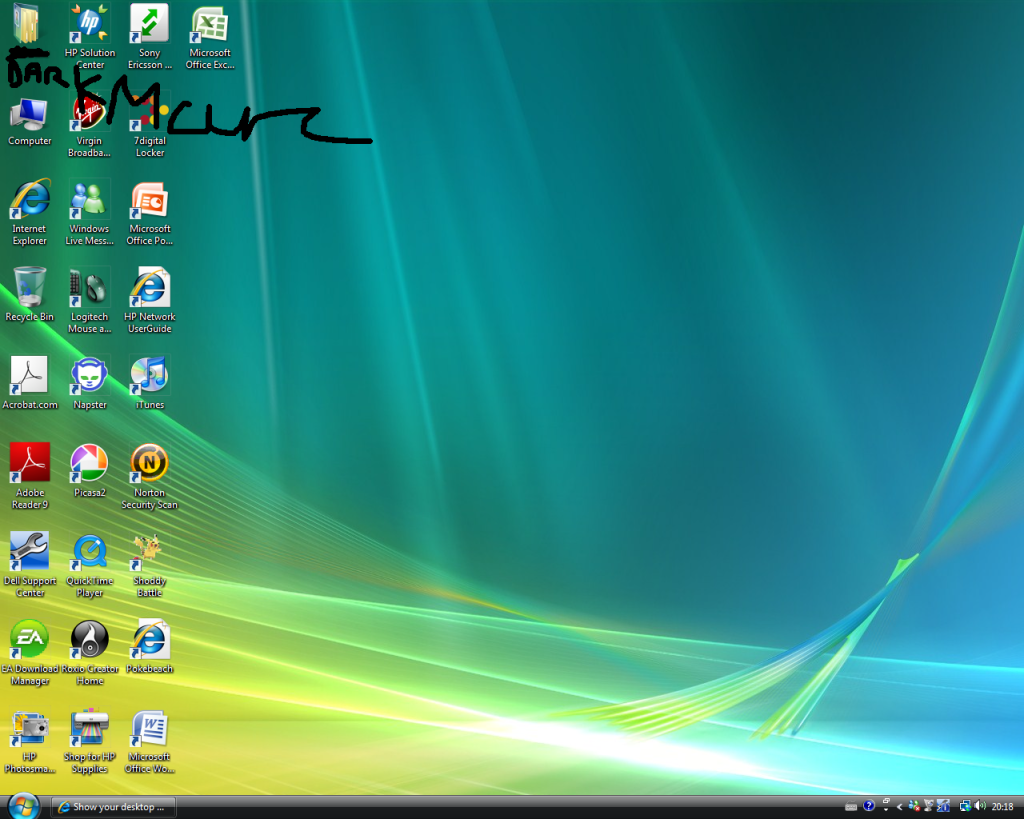Open Windows Live Messenger shortcut
Image resolution: width=1024 pixels, height=819 pixels.
(x=89, y=212)
